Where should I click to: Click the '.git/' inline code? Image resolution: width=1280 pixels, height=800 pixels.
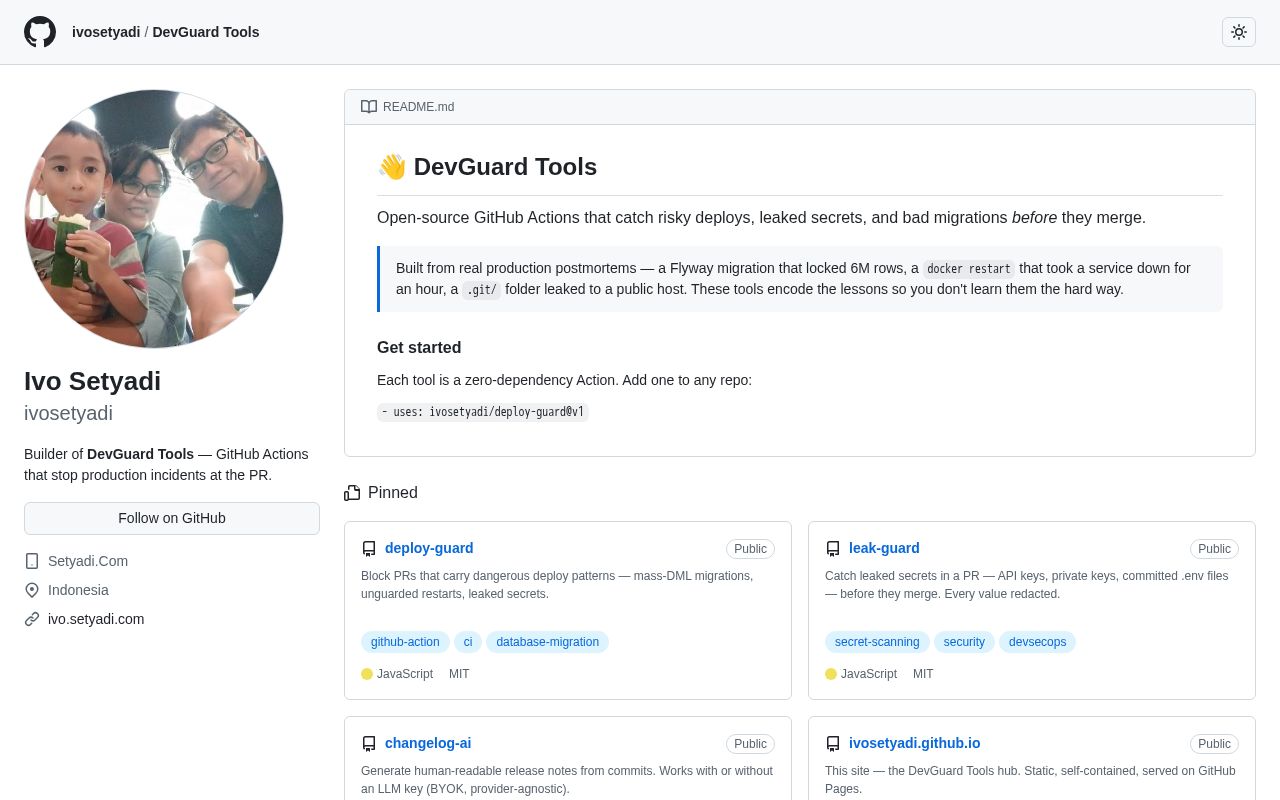pos(481,290)
